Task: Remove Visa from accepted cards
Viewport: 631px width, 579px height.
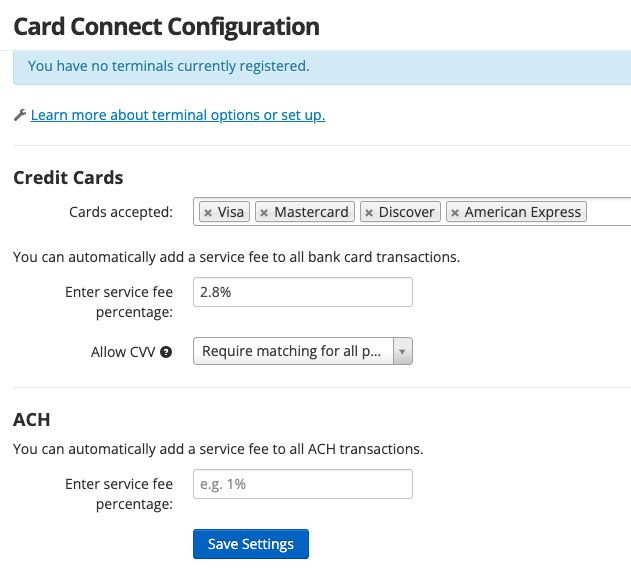Action: click(208, 212)
